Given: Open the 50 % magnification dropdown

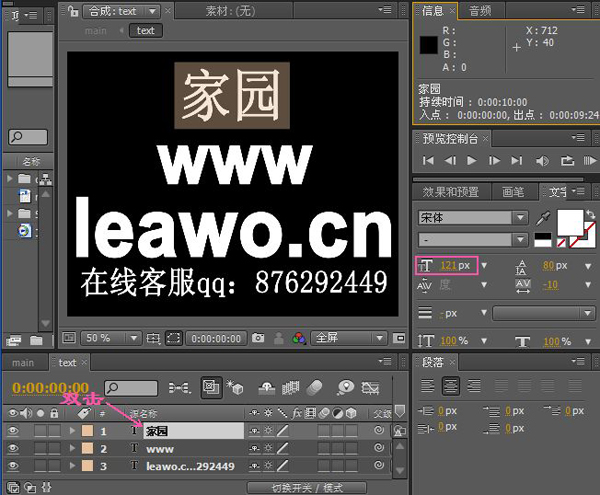Looking at the screenshot, I should pos(111,338).
